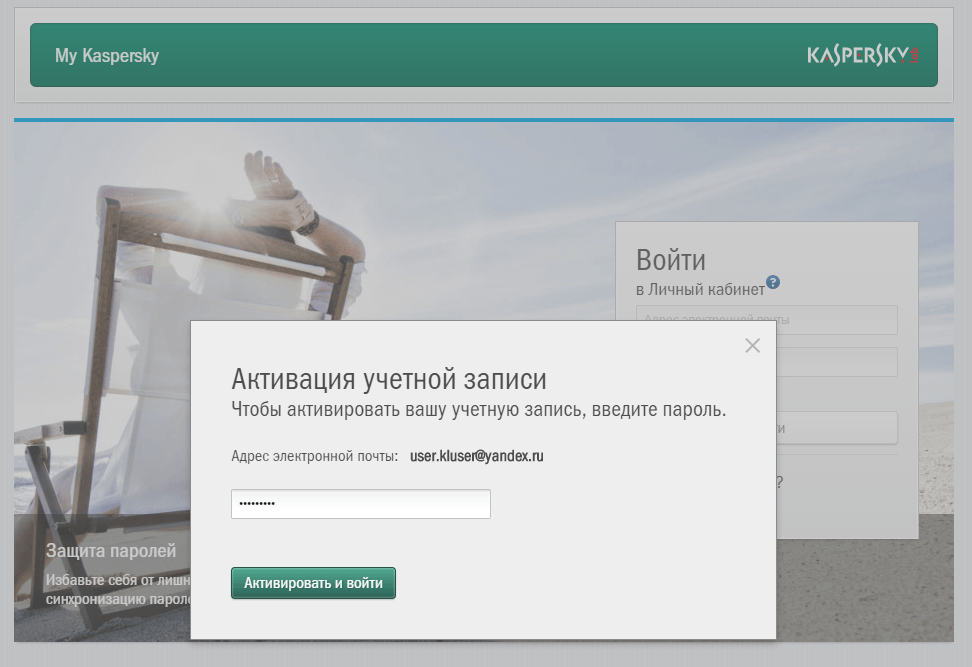
Task: Click the 'в Личный кабинет' subtitle text
Action: coord(700,289)
